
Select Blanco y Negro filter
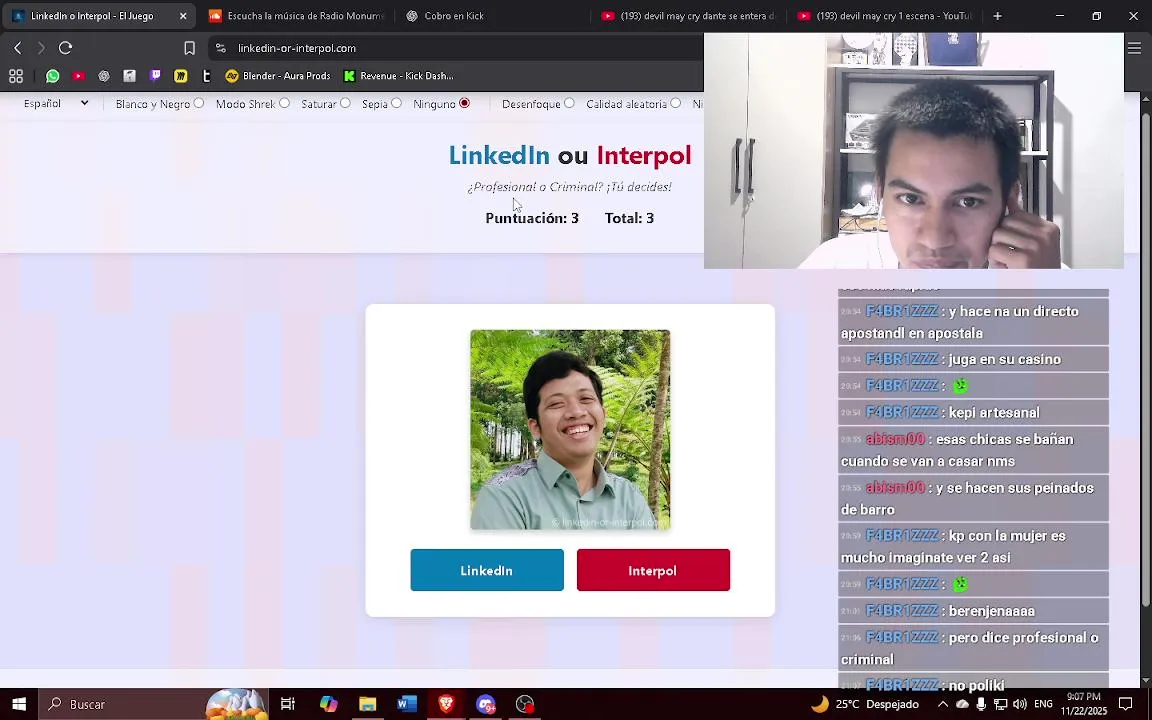click(x=198, y=104)
